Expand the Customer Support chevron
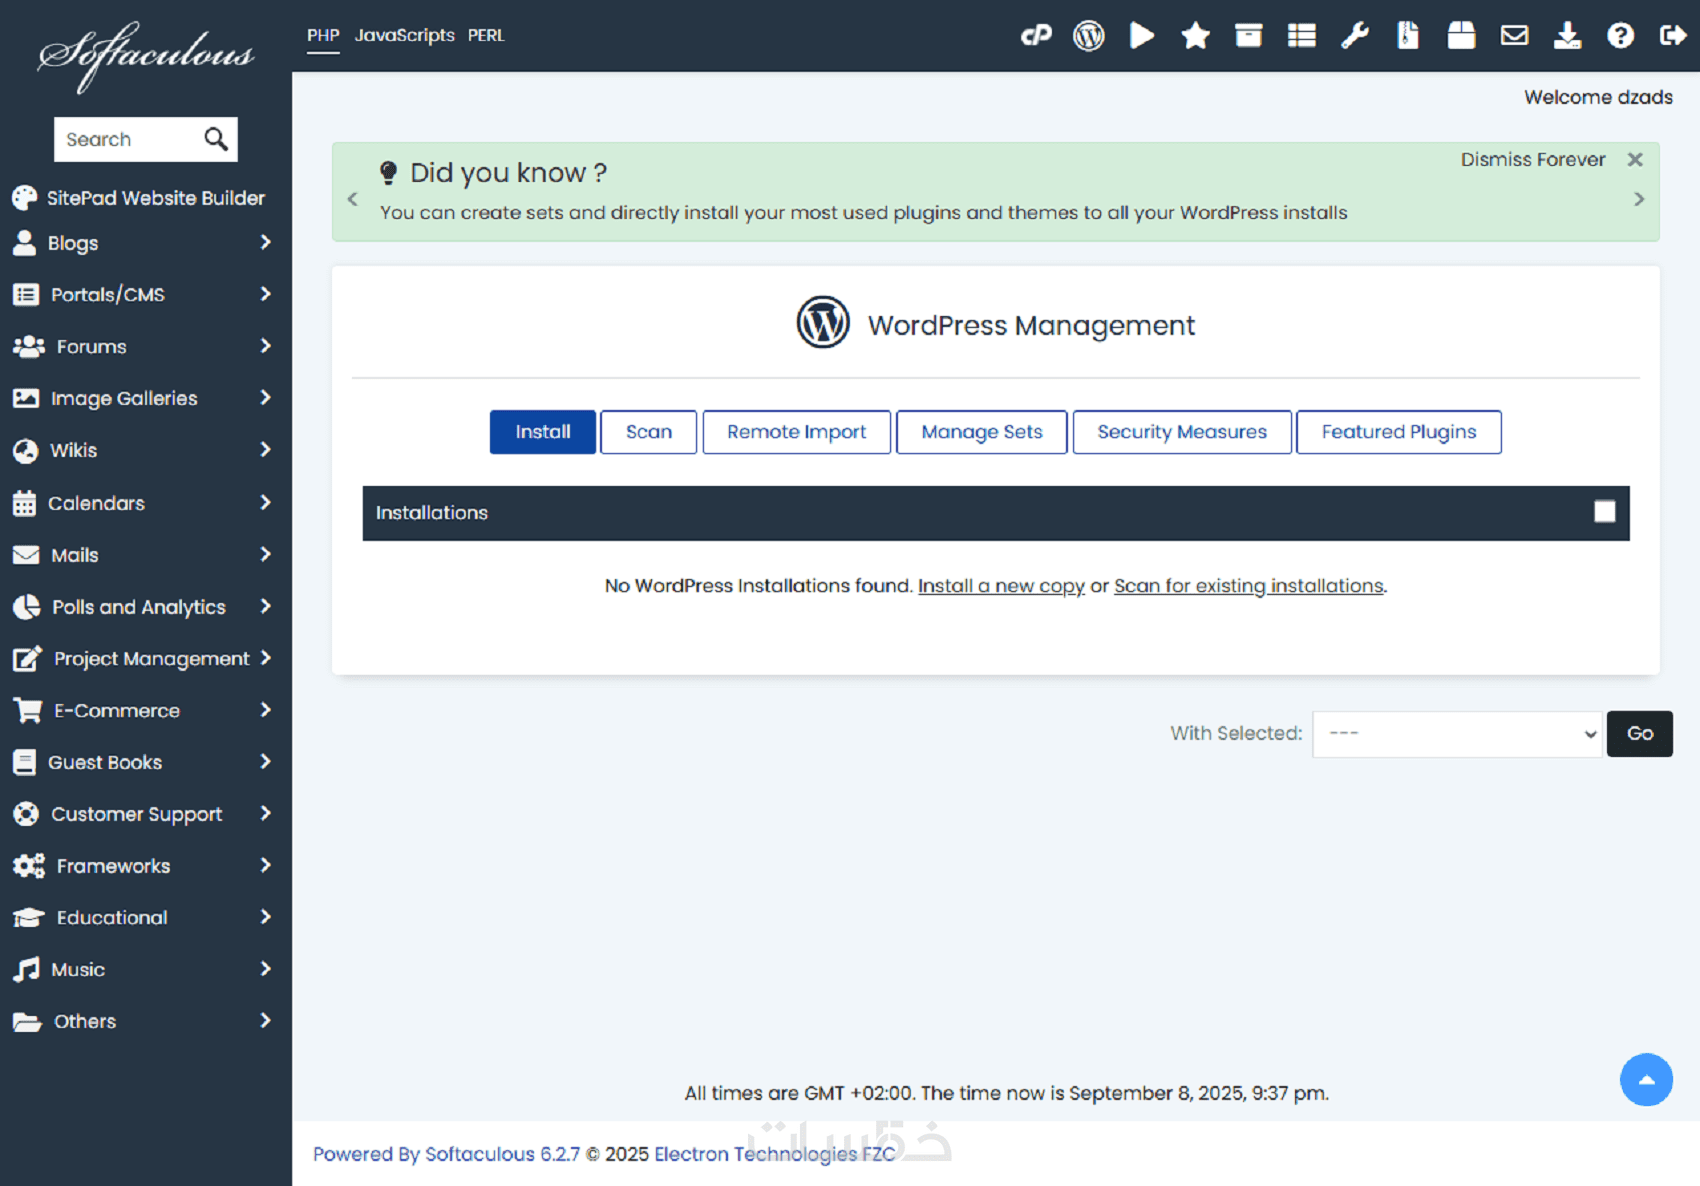 click(x=265, y=814)
